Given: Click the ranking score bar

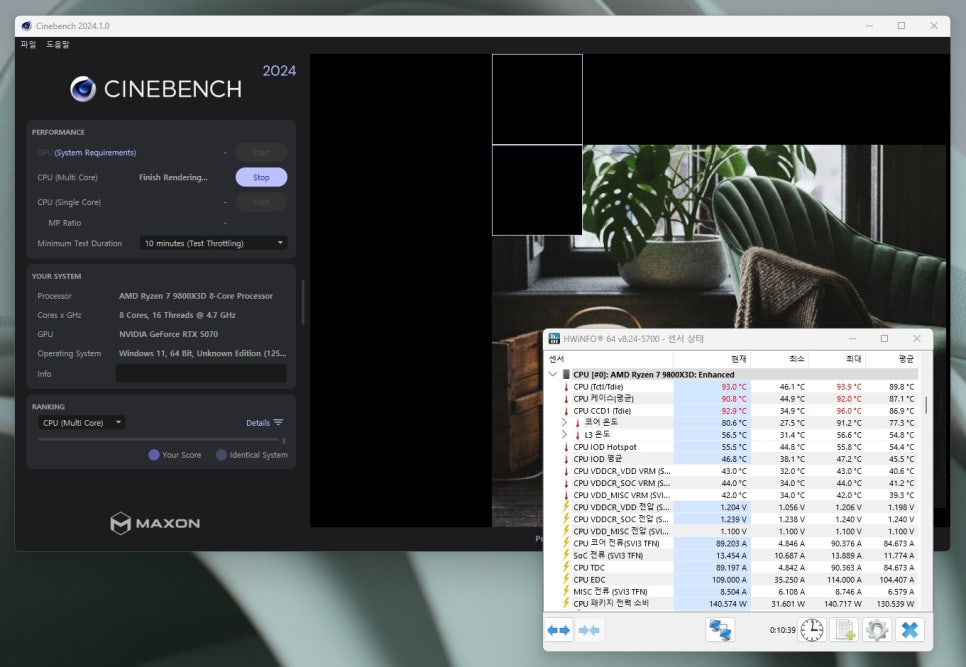Looking at the screenshot, I should [x=160, y=440].
